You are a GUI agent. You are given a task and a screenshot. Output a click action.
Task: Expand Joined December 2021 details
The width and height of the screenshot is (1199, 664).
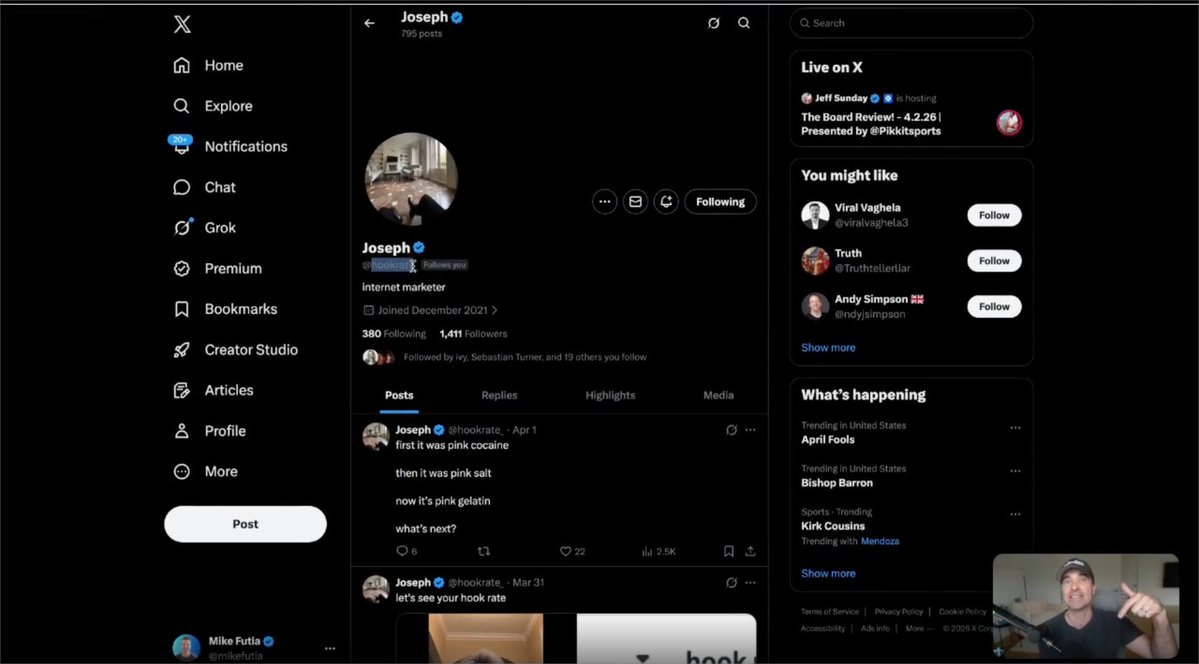tap(430, 310)
